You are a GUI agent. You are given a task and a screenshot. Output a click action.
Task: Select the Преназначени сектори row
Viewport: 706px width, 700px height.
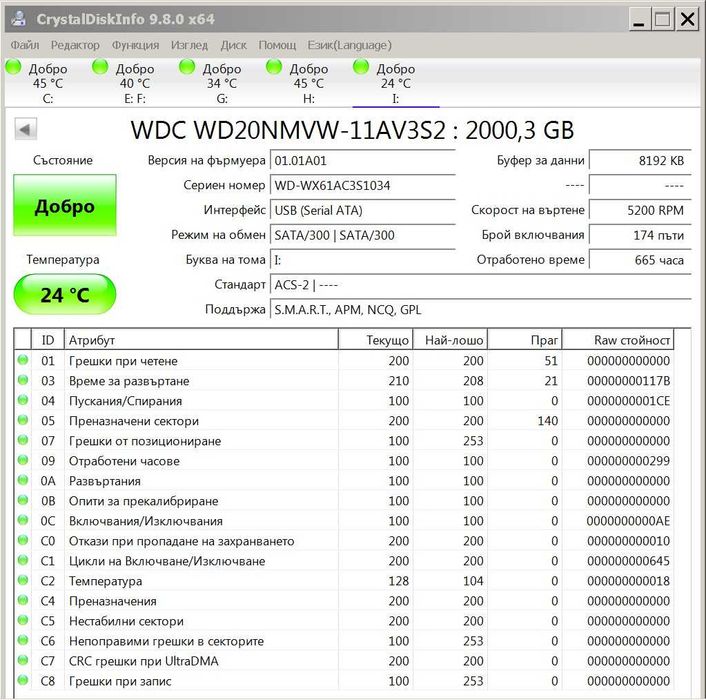pyautogui.click(x=344, y=421)
